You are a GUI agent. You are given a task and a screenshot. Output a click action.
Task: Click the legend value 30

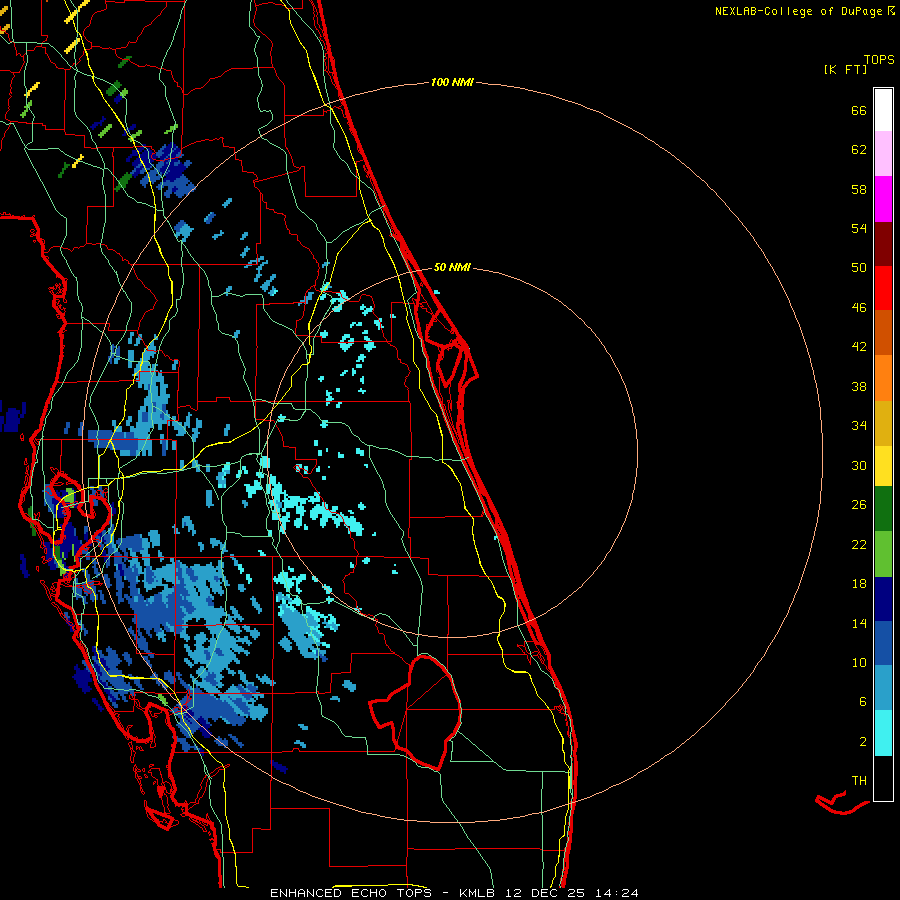[x=859, y=465]
